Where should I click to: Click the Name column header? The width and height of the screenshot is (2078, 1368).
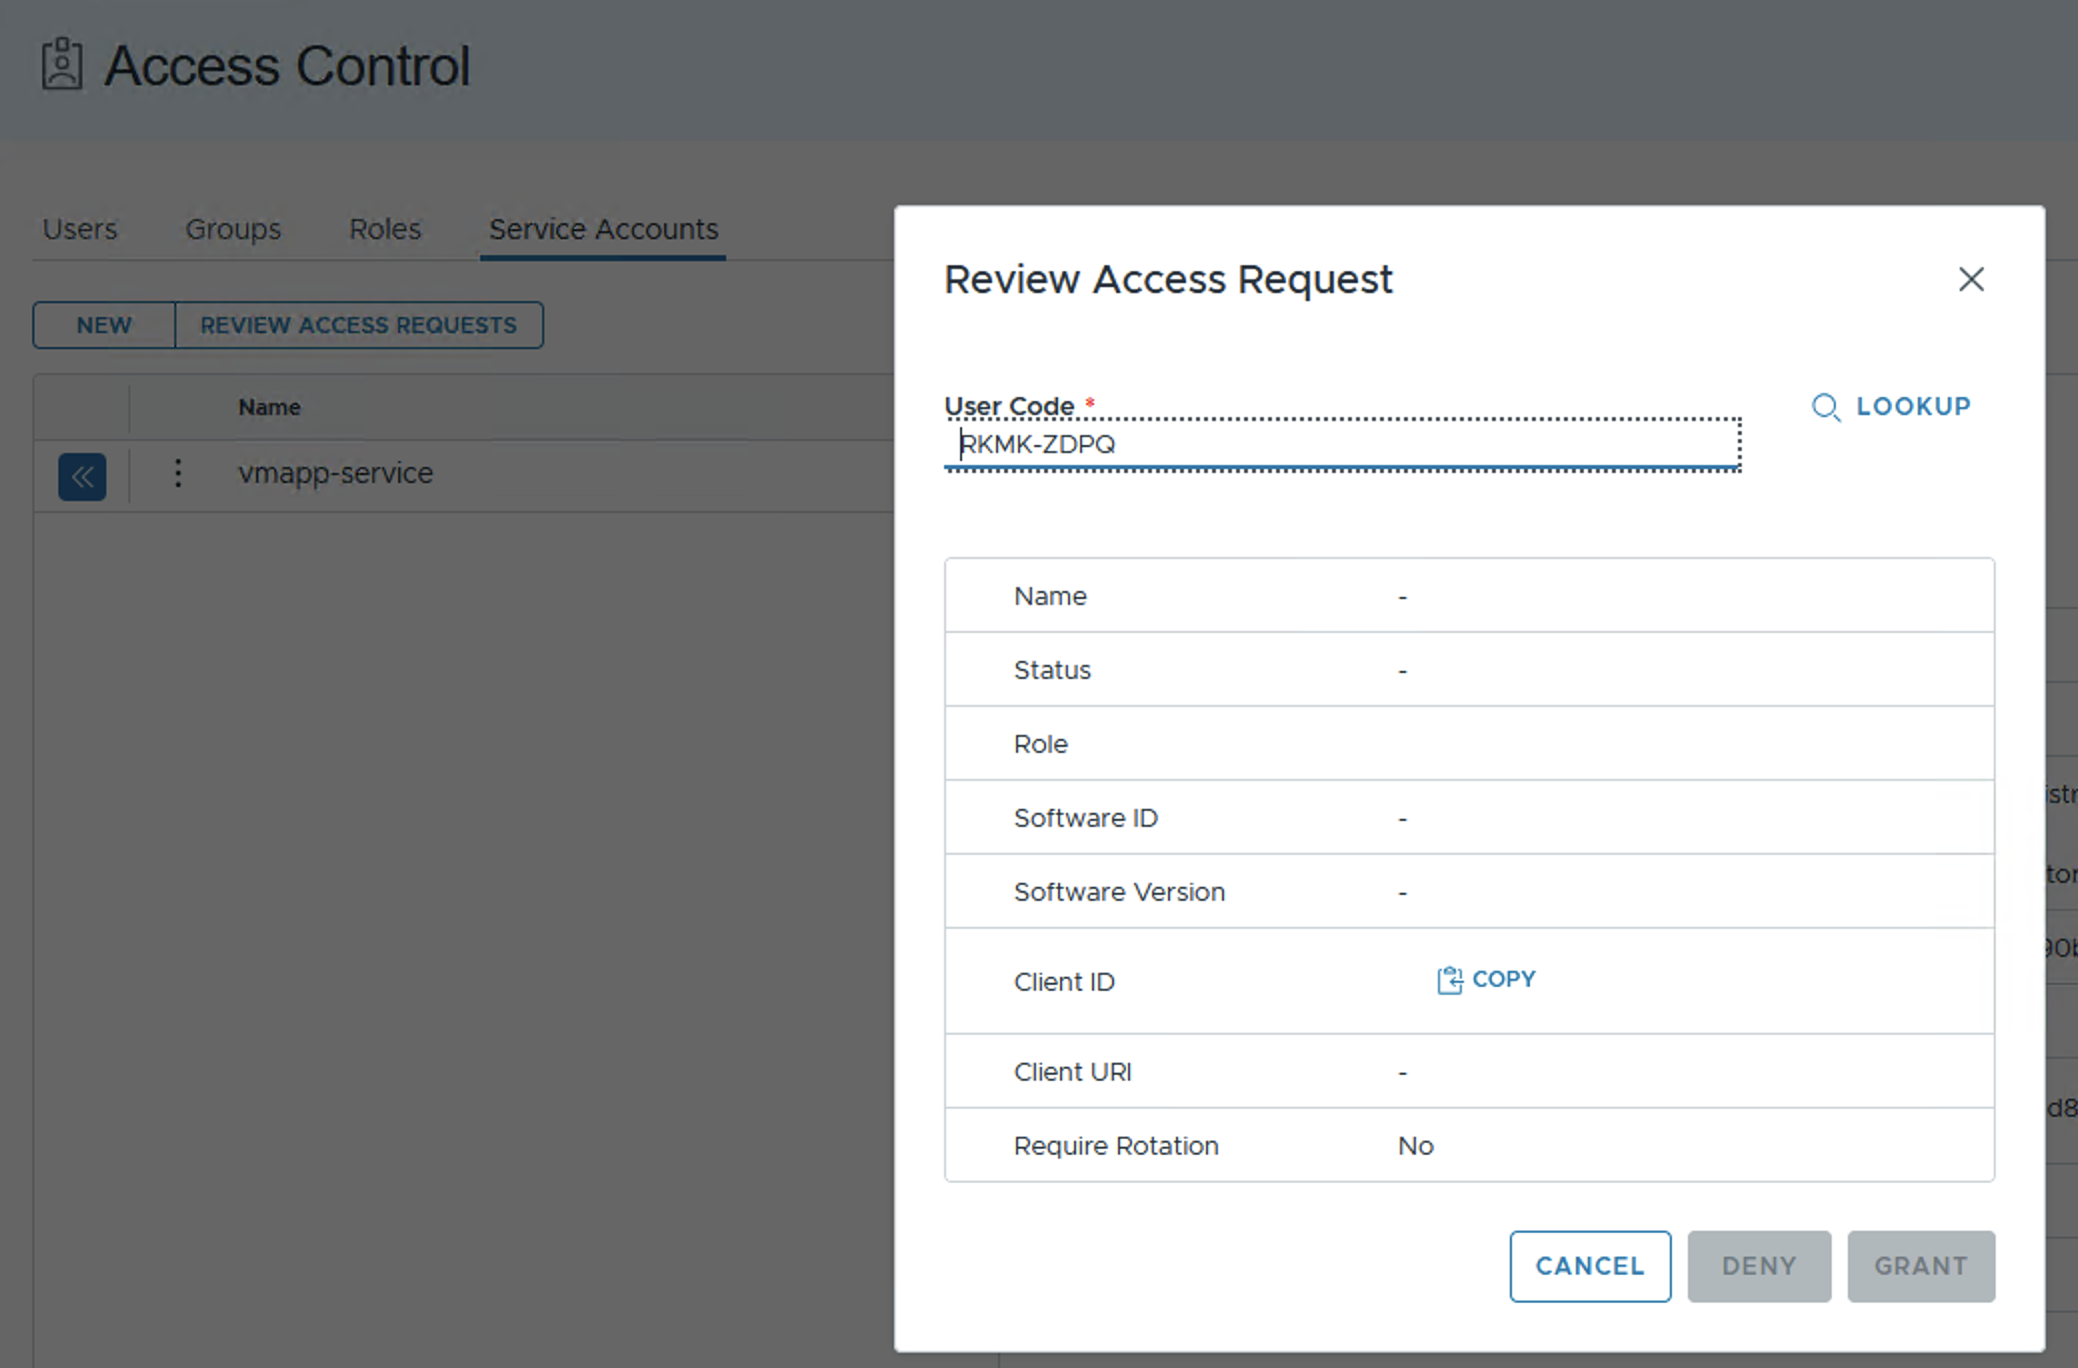pos(269,407)
